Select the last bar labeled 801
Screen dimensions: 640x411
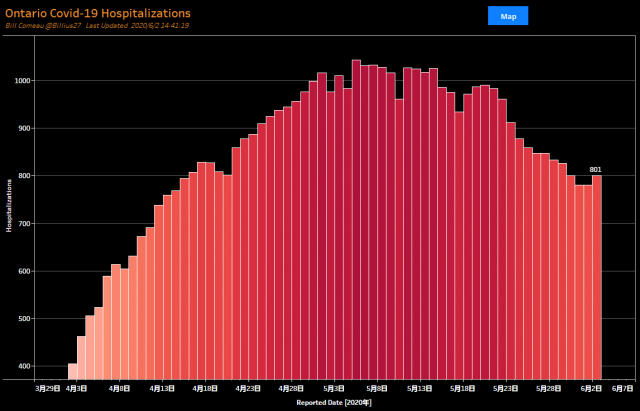[597, 278]
